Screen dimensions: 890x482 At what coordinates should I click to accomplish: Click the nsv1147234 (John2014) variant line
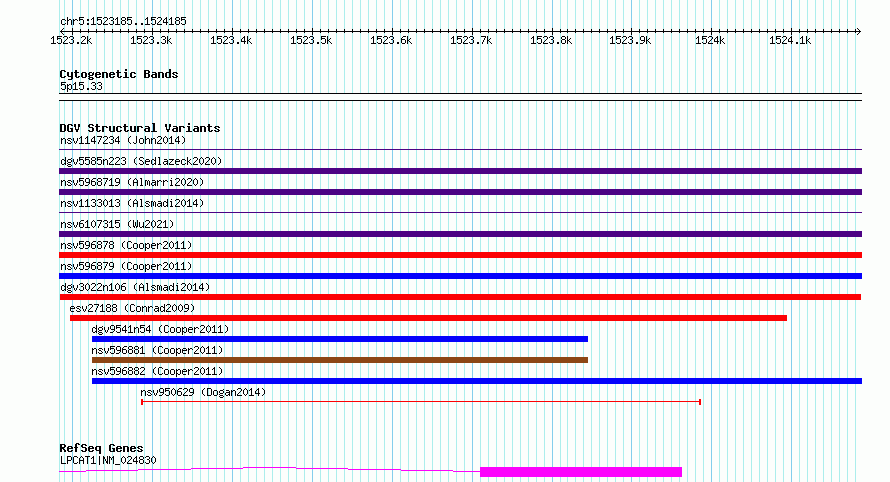(x=460, y=150)
